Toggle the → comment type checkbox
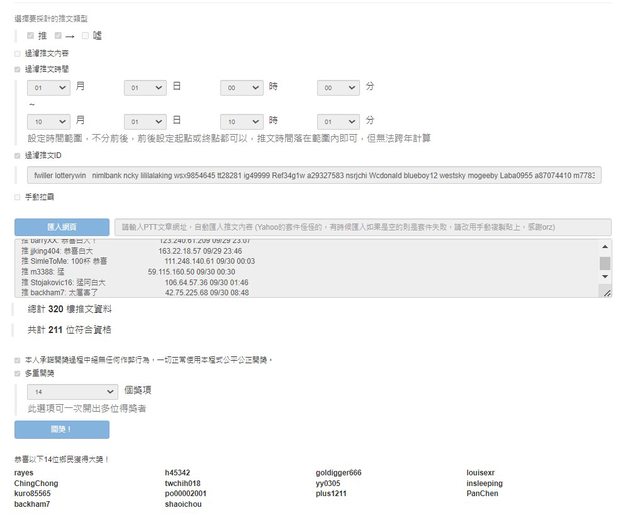The image size is (640, 515). [60, 36]
